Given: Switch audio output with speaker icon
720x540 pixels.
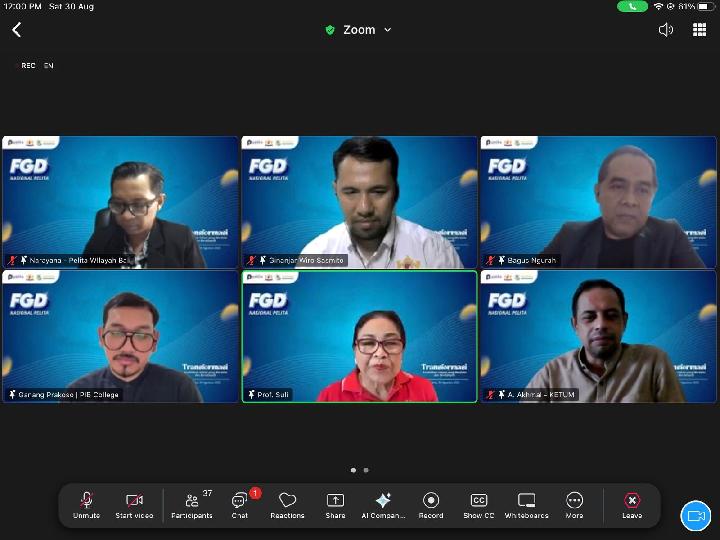Looking at the screenshot, I should [665, 30].
